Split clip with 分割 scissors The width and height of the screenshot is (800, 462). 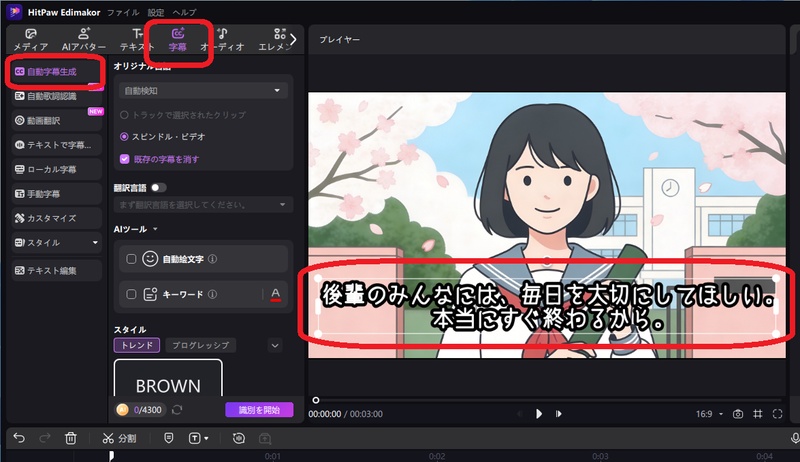119,439
